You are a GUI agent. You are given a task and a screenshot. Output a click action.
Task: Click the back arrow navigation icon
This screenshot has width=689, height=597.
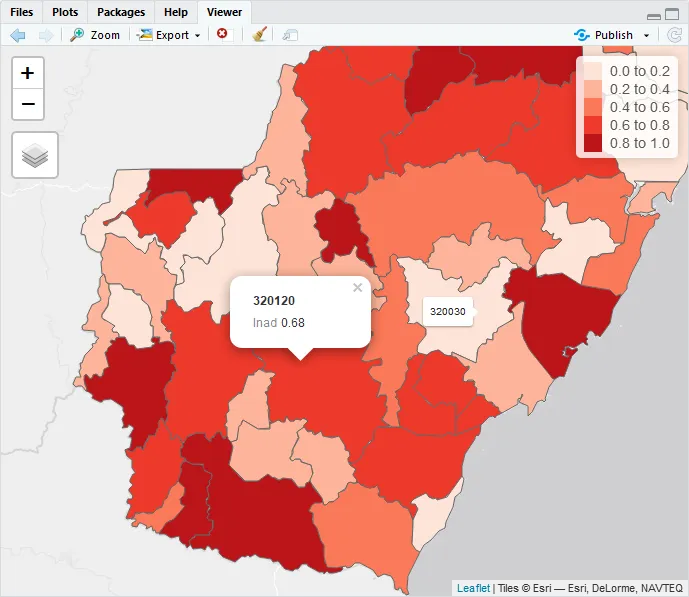coord(18,35)
